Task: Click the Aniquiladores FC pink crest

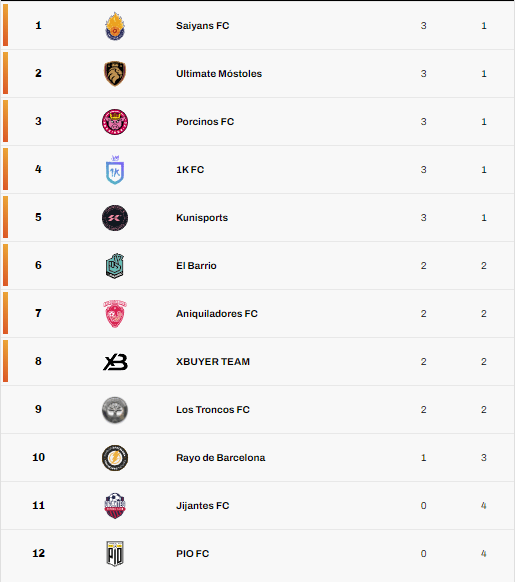Action: 115,314
